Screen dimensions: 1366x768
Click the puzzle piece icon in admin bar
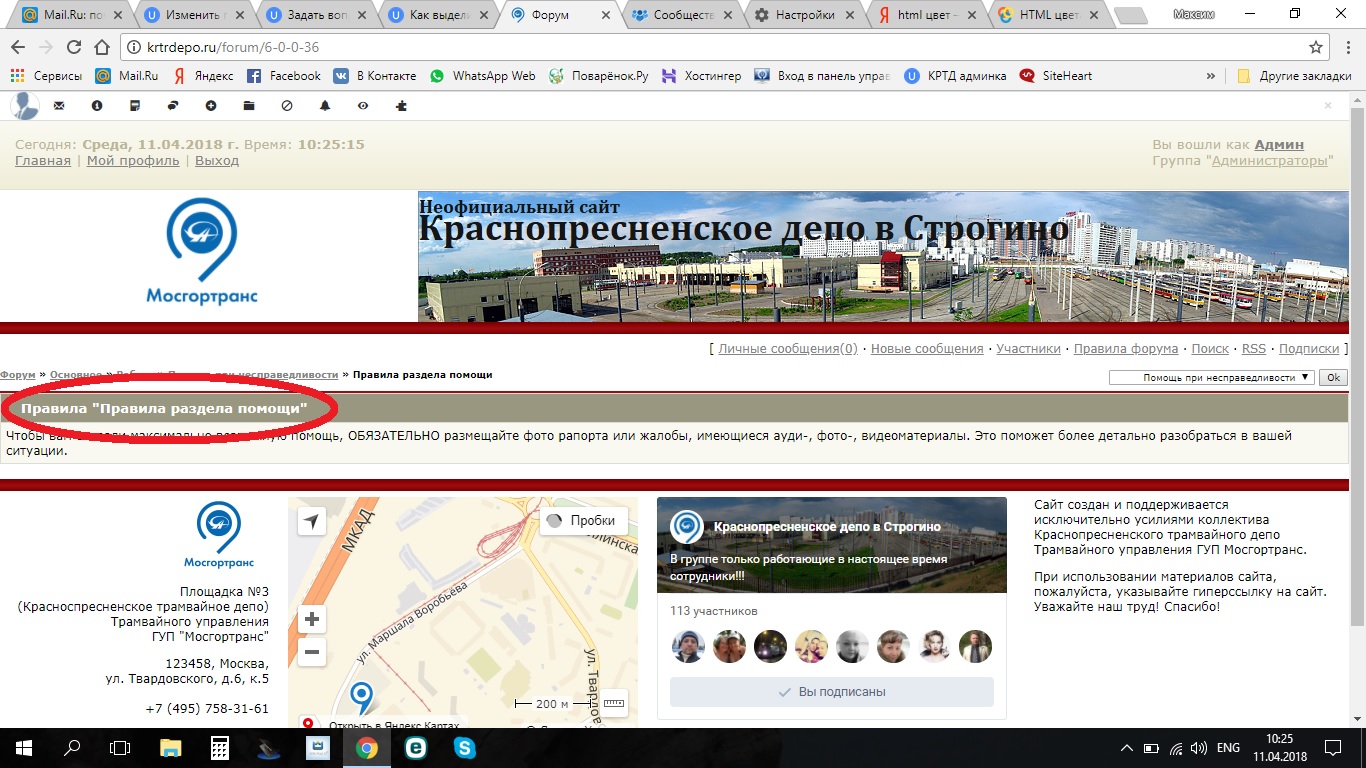point(401,105)
